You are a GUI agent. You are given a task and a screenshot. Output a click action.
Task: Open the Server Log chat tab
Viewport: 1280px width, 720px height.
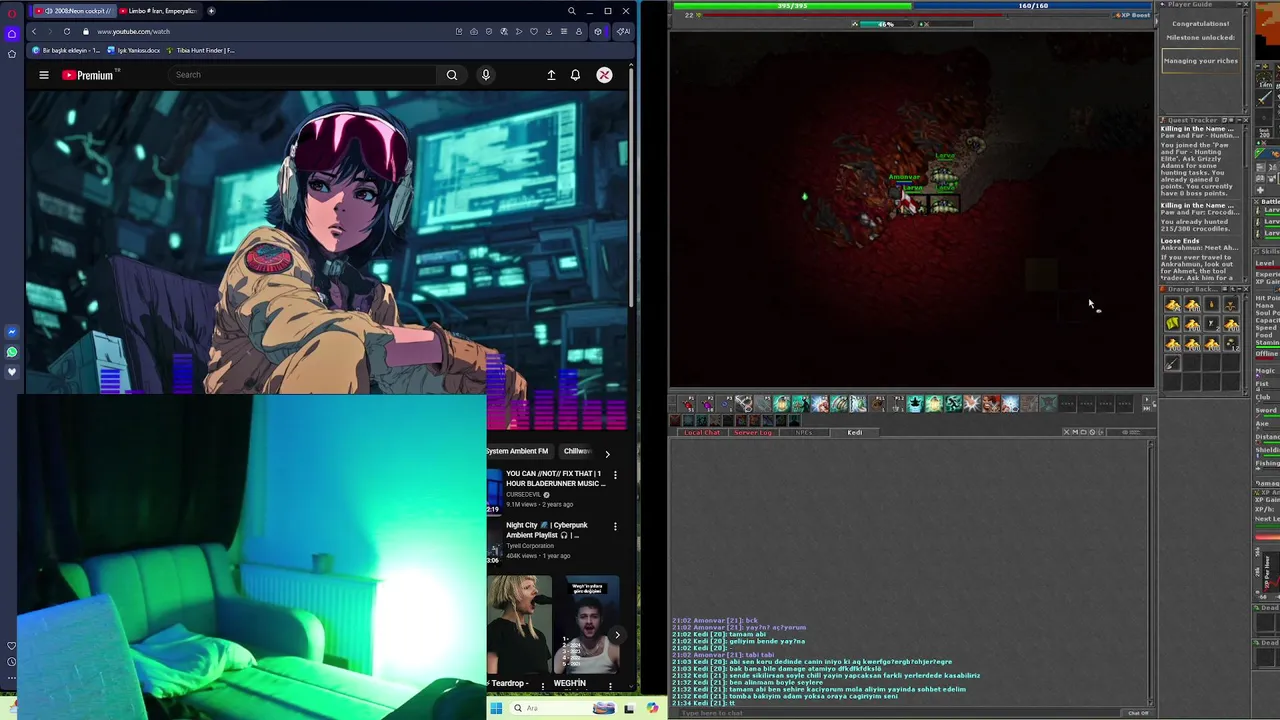click(753, 432)
